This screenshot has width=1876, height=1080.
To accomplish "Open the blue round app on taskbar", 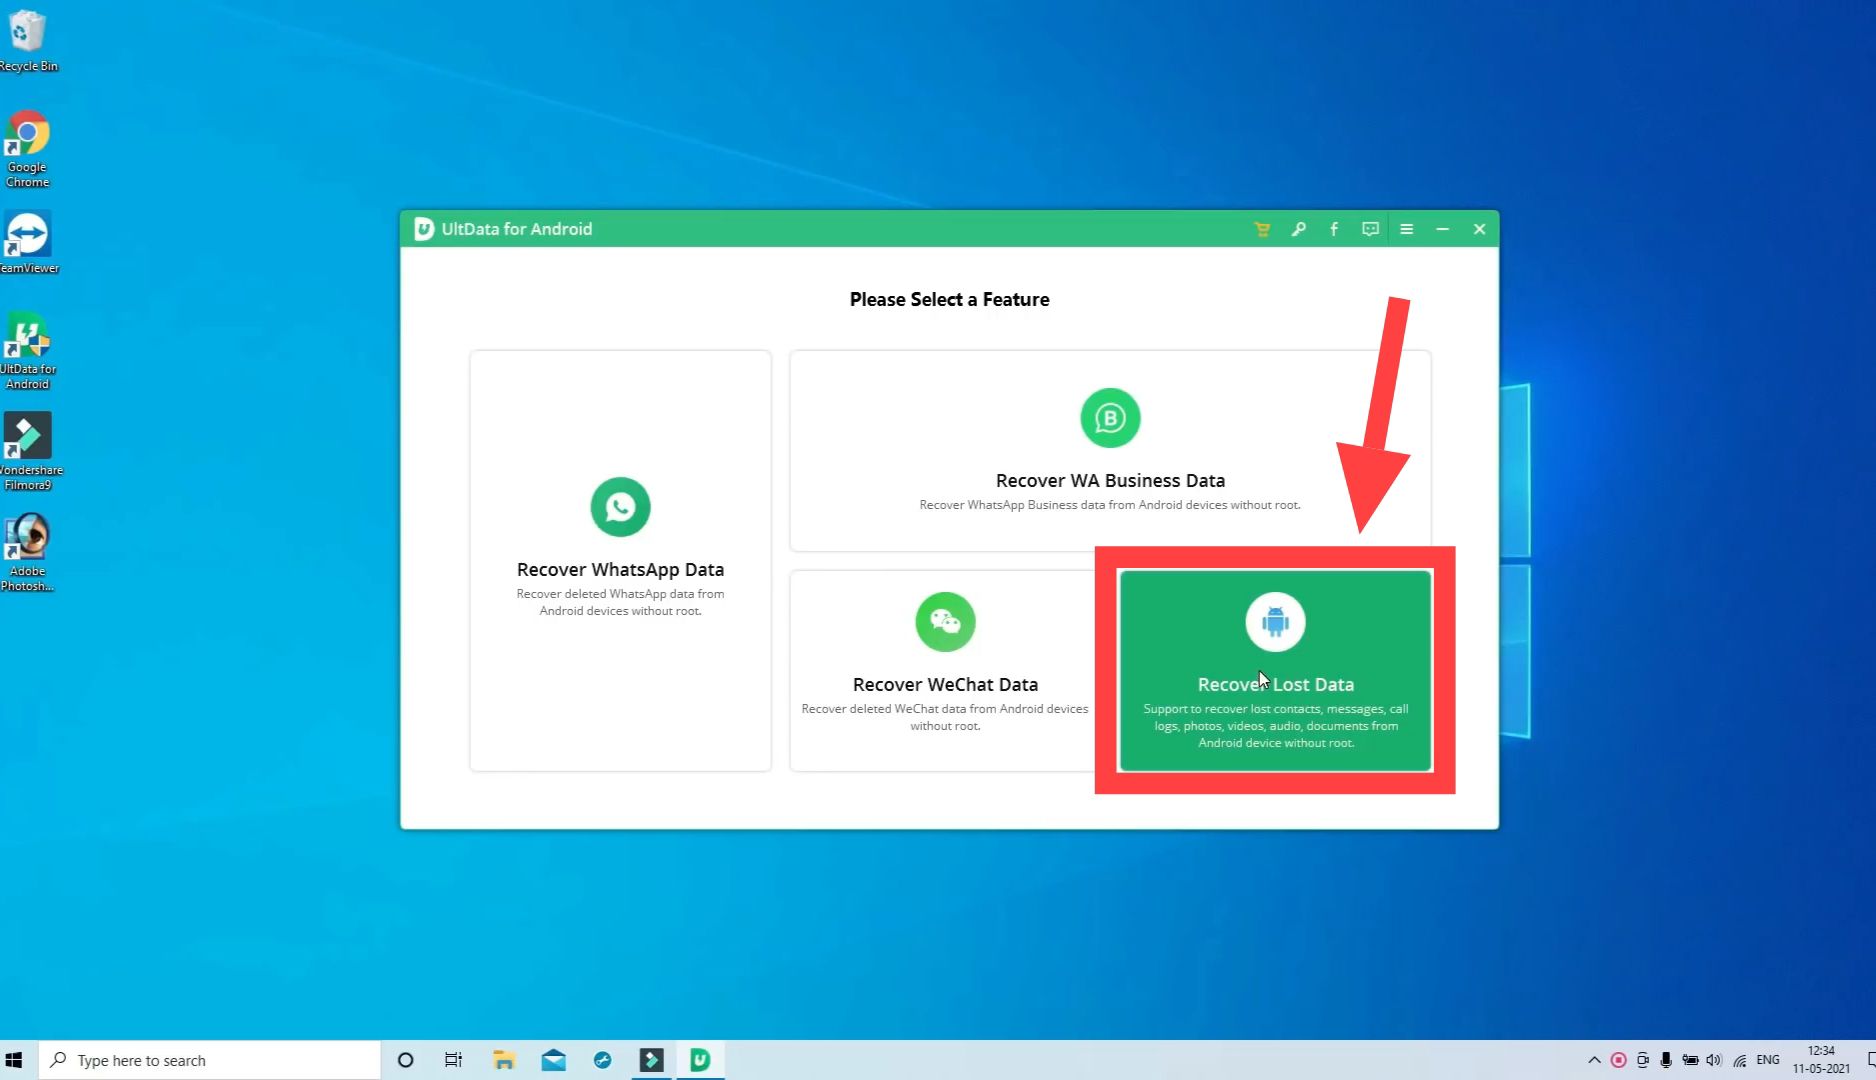I will [602, 1060].
